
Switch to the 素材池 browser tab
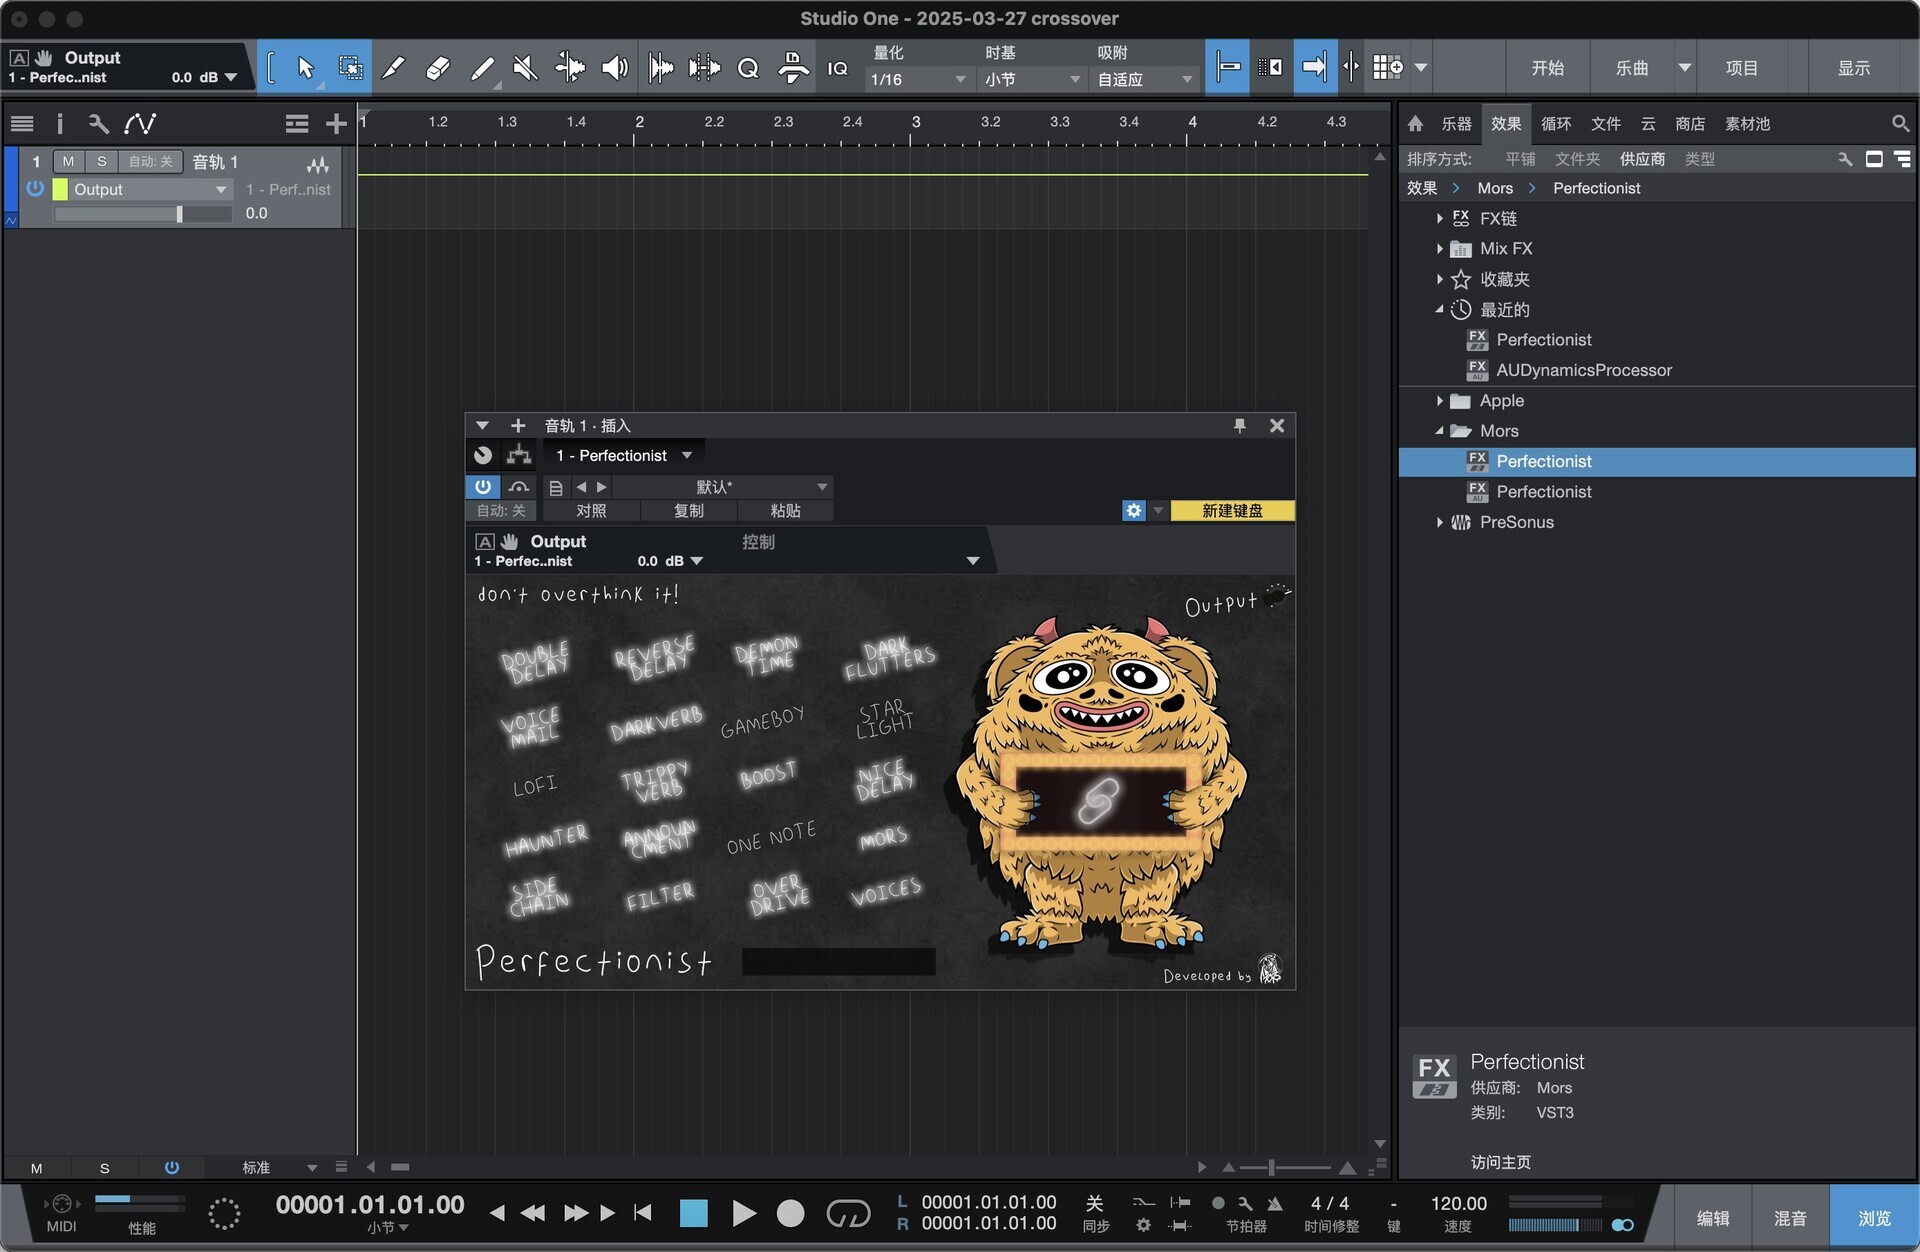(1747, 123)
